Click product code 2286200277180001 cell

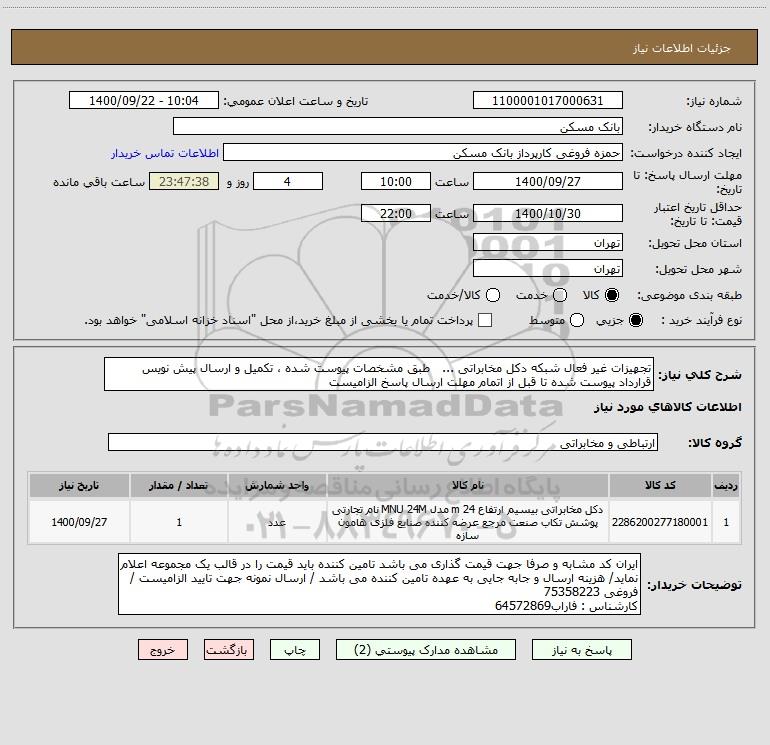[x=660, y=522]
